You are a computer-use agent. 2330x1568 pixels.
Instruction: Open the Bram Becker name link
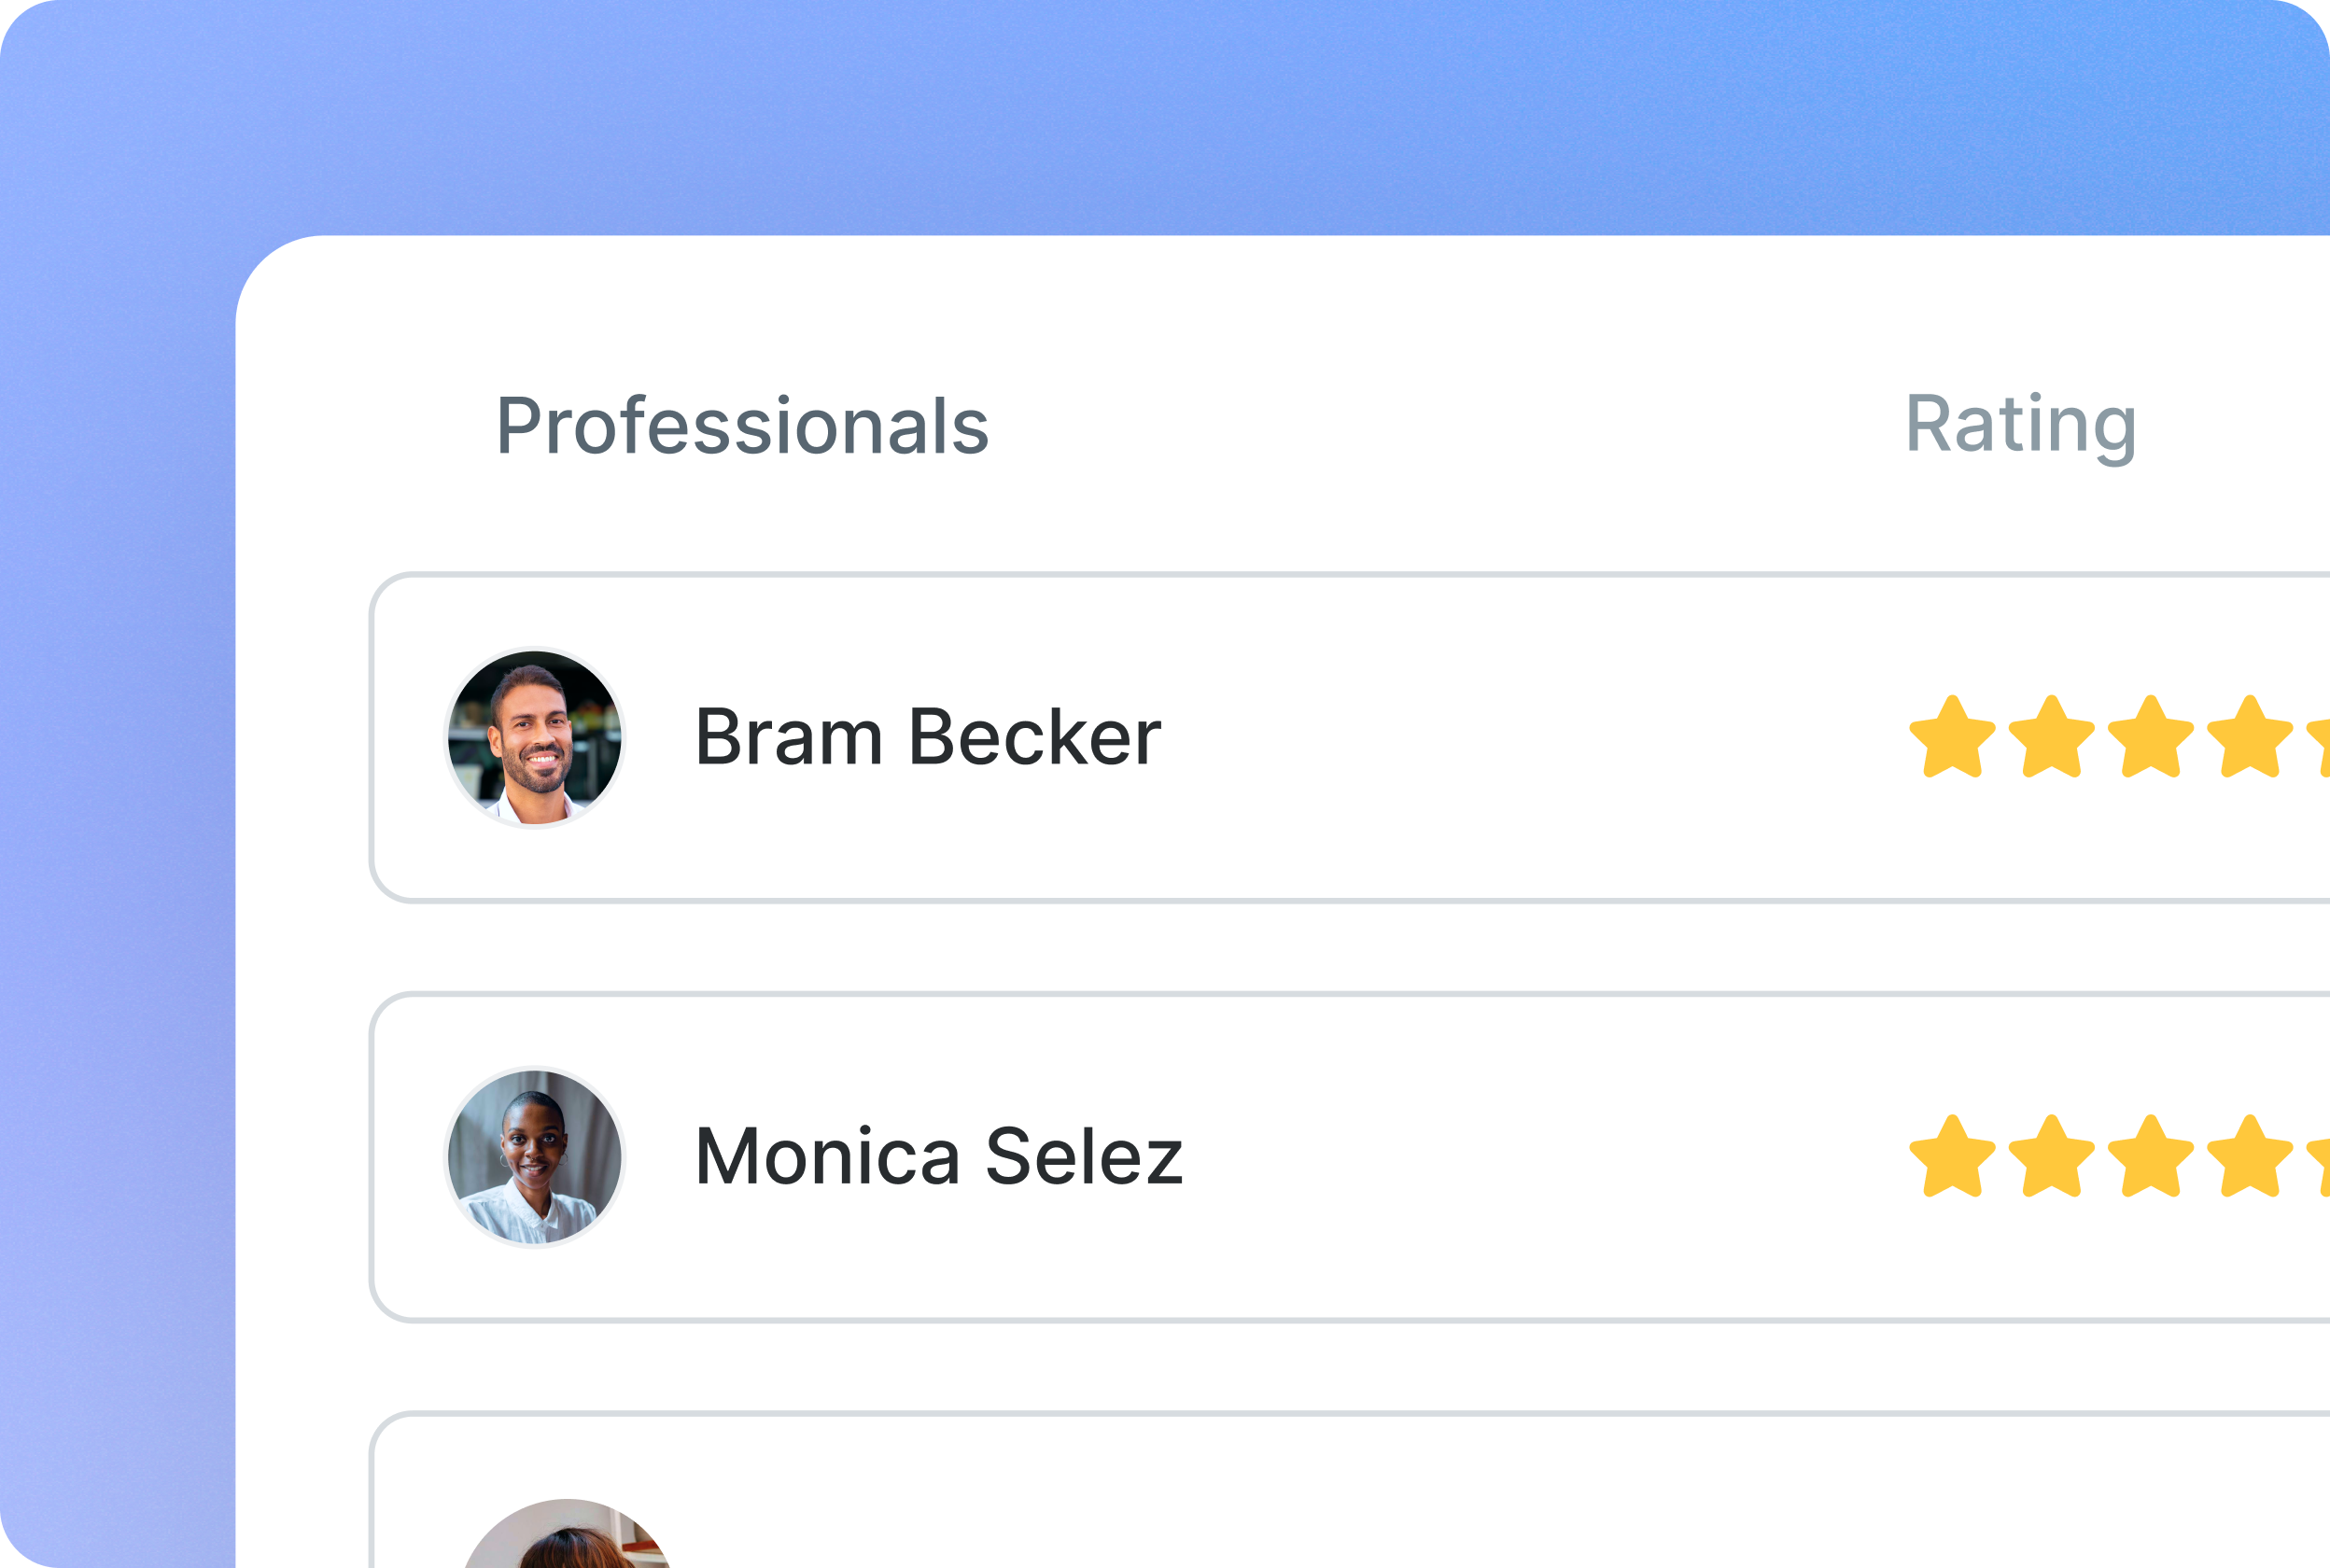point(928,737)
